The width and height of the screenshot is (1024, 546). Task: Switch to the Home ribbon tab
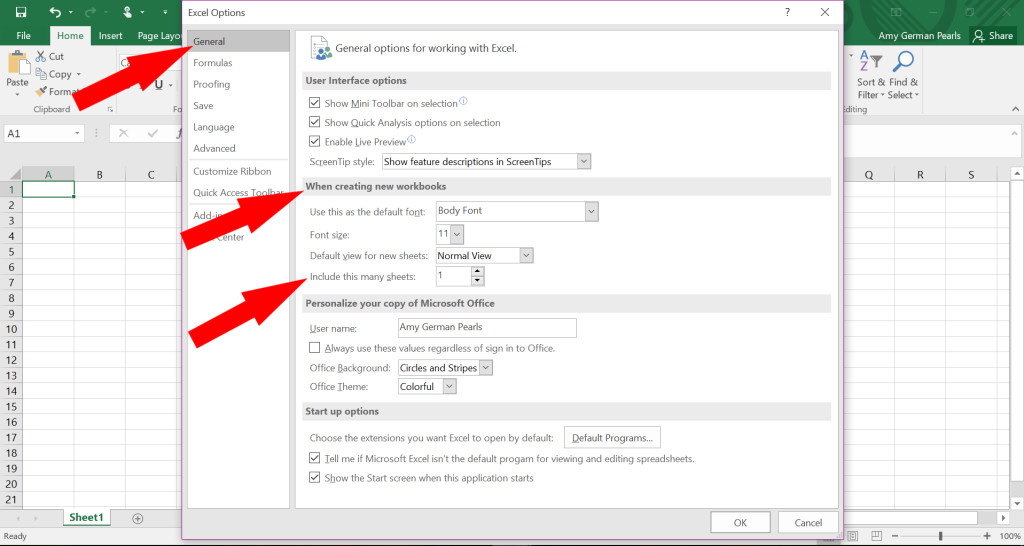70,35
